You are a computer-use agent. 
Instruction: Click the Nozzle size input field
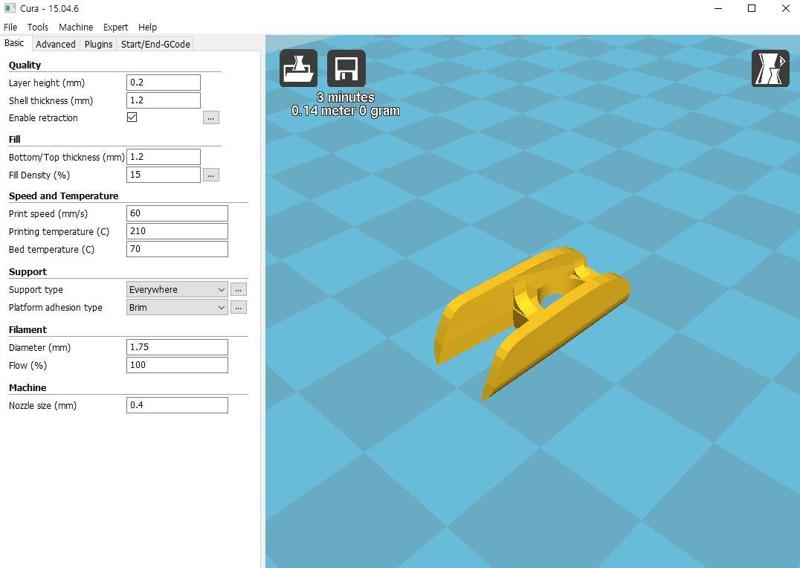pyautogui.click(x=177, y=405)
